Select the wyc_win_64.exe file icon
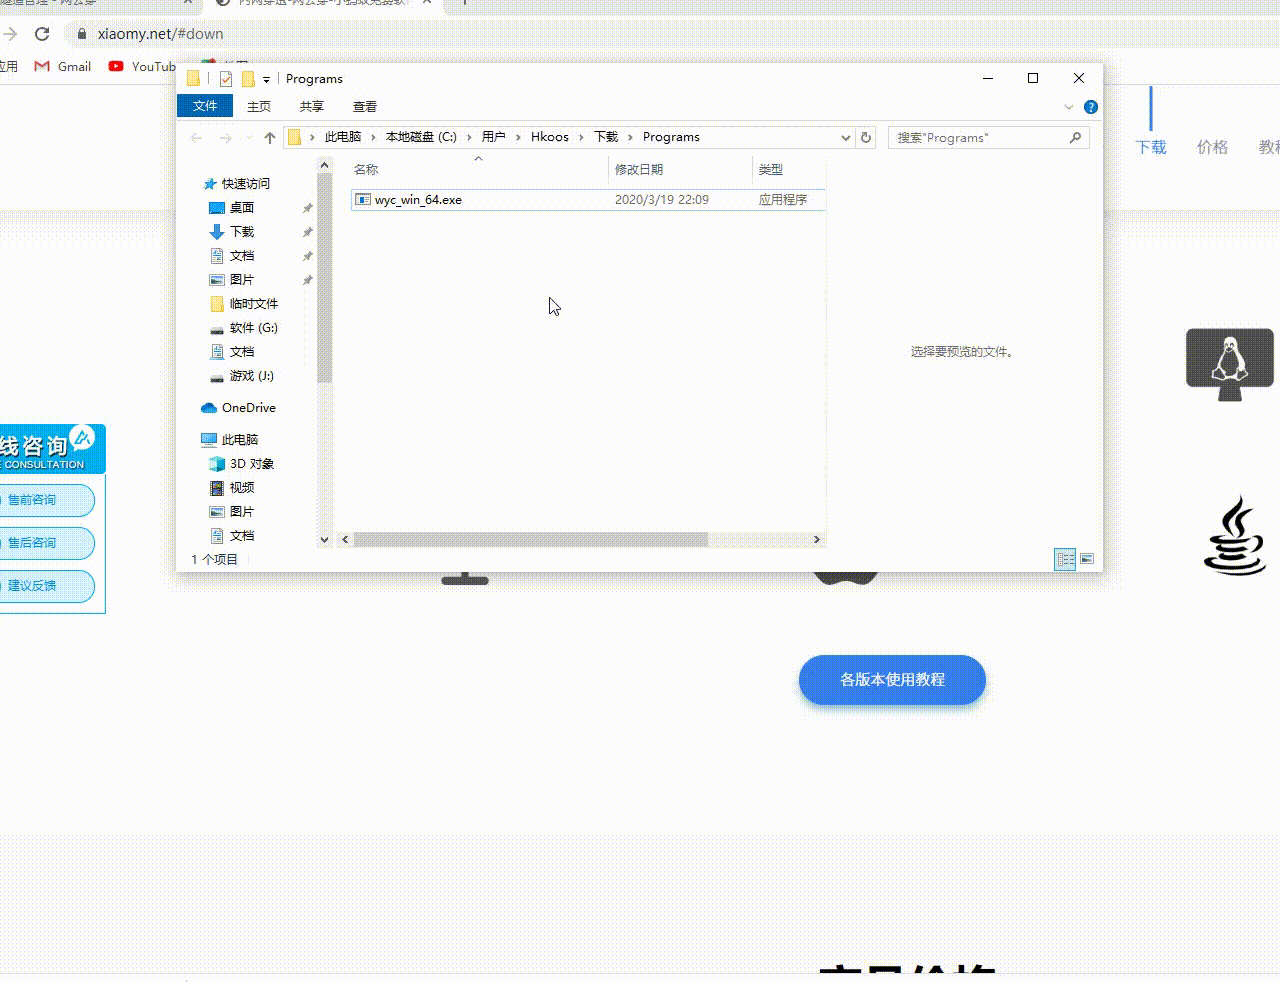Viewport: 1280px width, 982px height. tap(363, 200)
